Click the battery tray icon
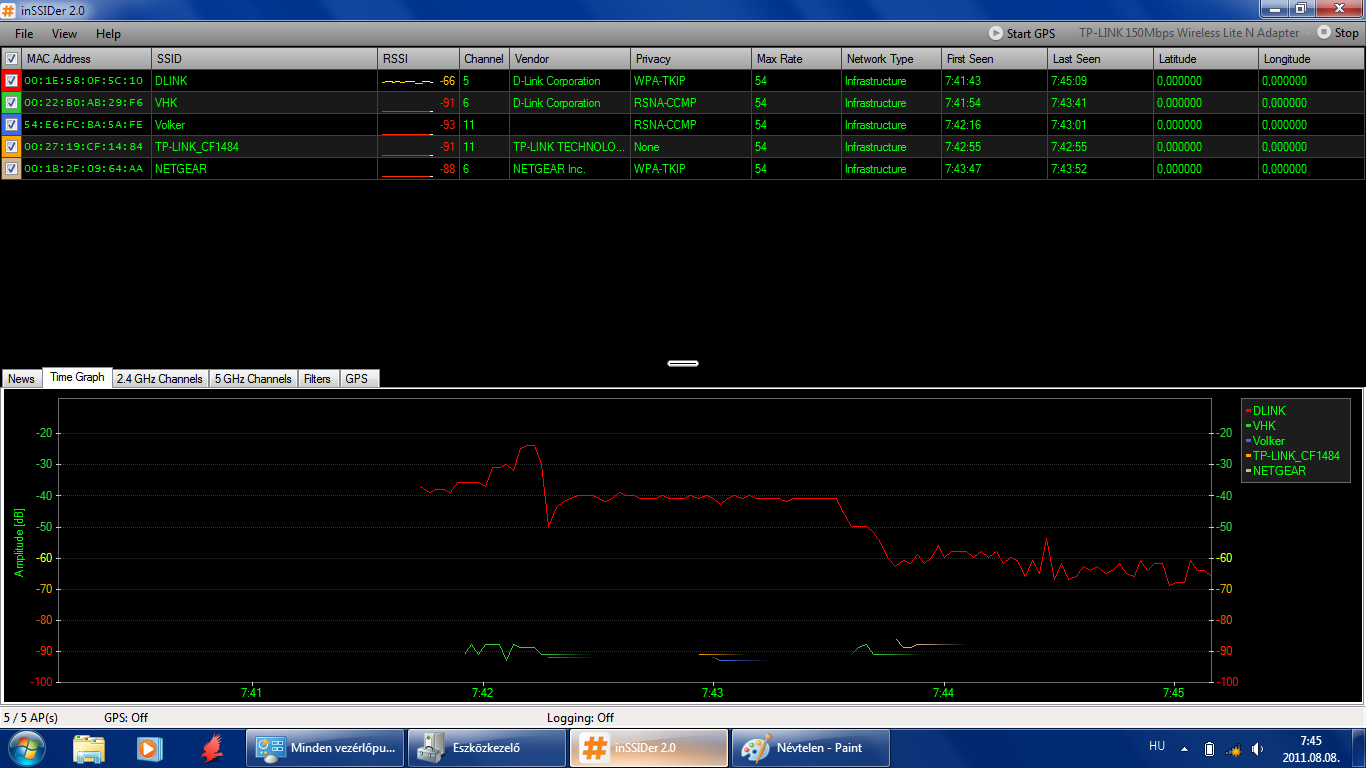 [1209, 748]
